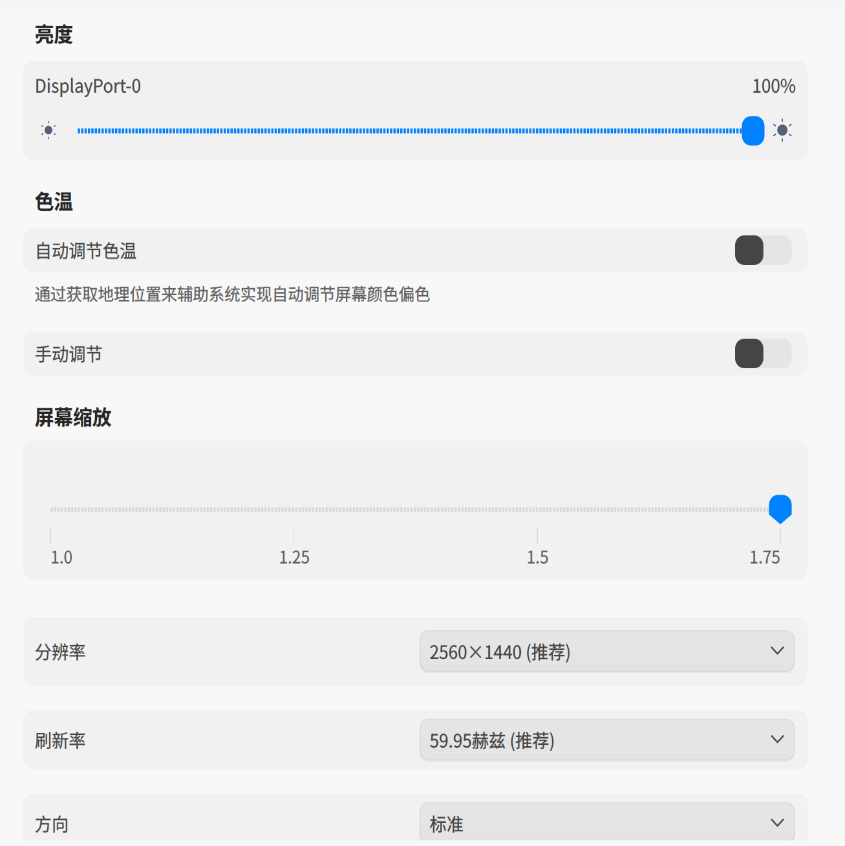Toggle the 自动调节色温 switch
The height and width of the screenshot is (846, 845).
762,250
